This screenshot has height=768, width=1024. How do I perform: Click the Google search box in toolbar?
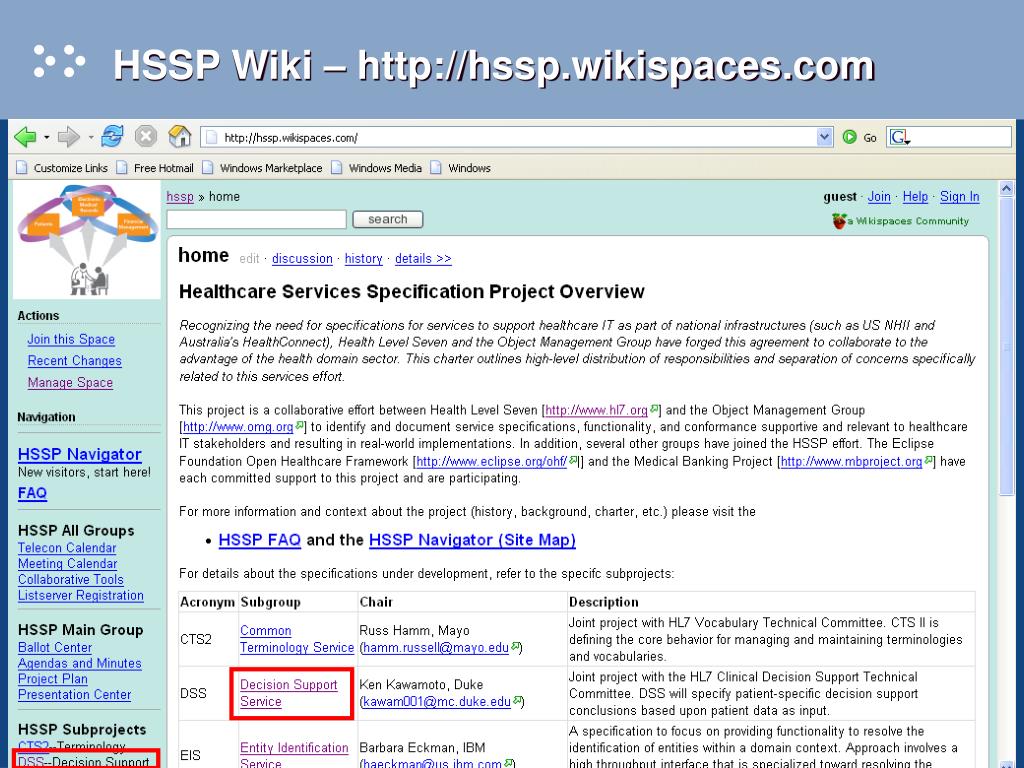tap(949, 137)
